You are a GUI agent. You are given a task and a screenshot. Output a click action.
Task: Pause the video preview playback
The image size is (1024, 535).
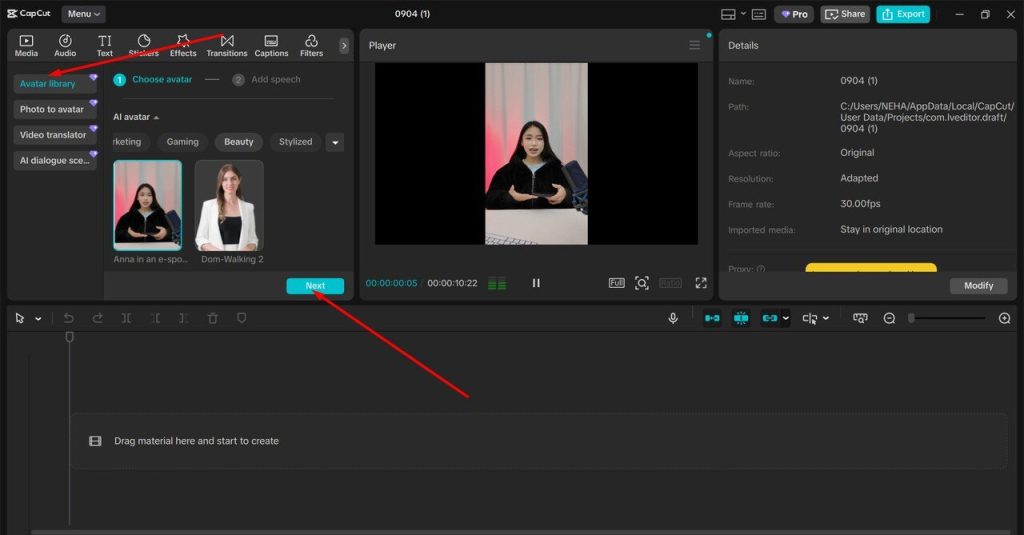tap(536, 283)
